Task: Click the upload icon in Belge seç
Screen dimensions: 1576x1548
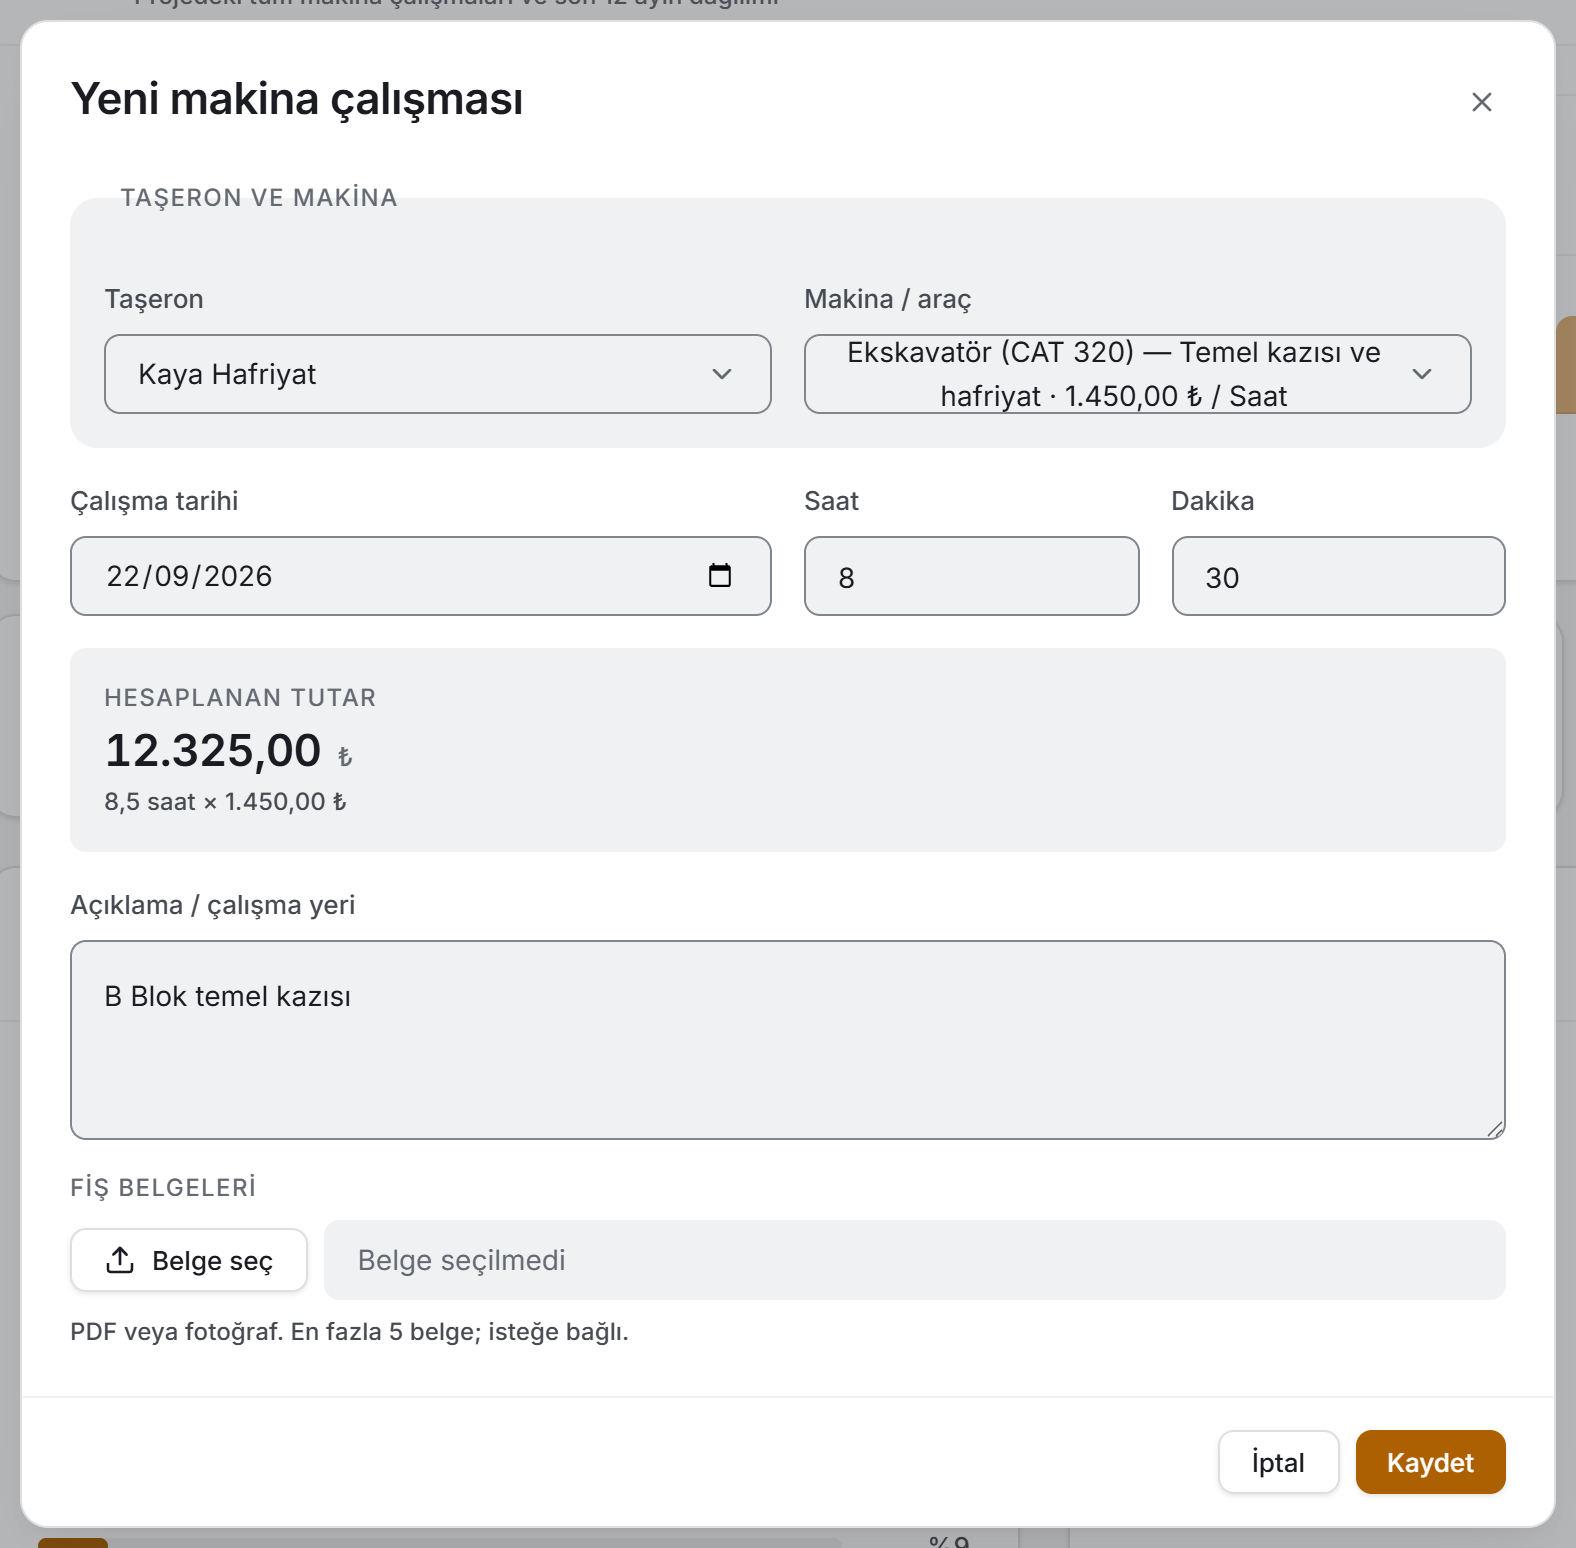Action: (120, 1260)
